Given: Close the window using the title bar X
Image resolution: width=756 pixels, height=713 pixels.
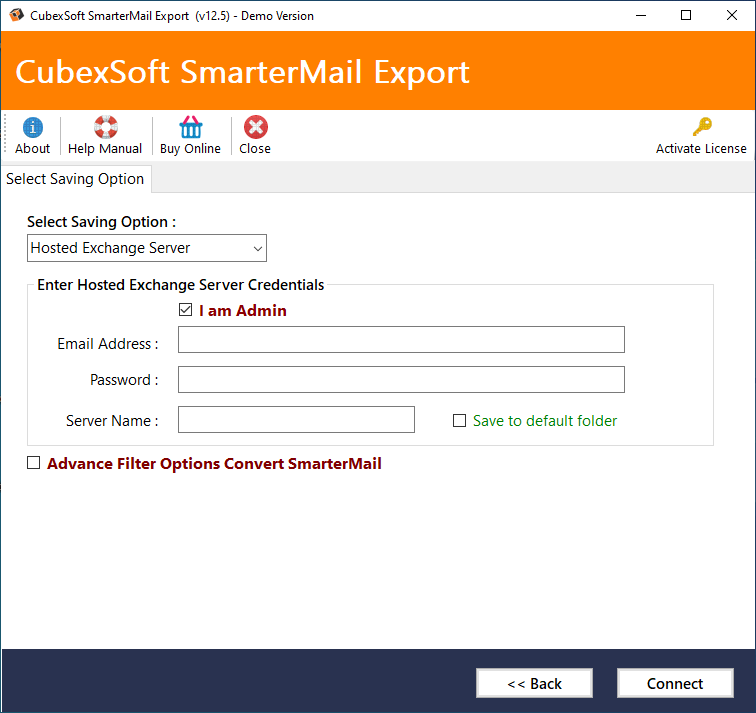Looking at the screenshot, I should click(732, 15).
